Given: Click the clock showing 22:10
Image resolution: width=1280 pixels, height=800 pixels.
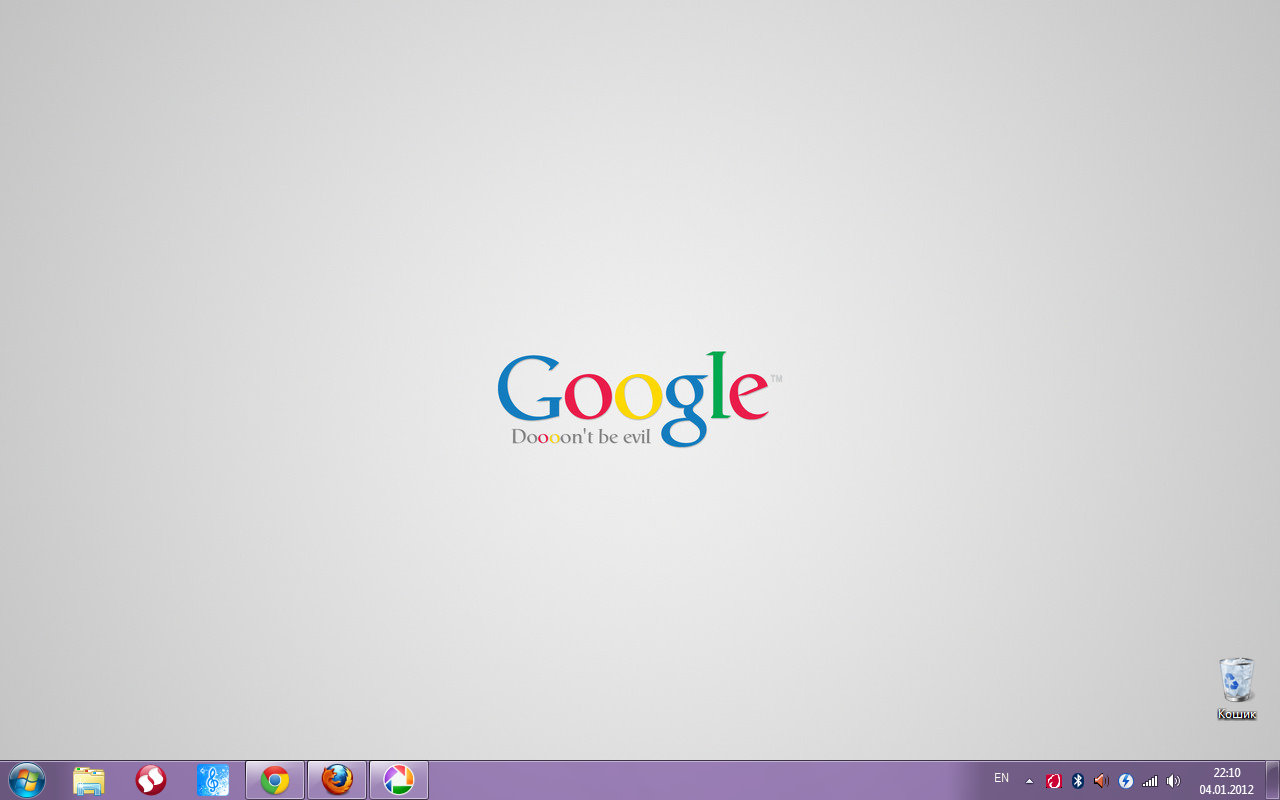Looking at the screenshot, I should point(1226,773).
